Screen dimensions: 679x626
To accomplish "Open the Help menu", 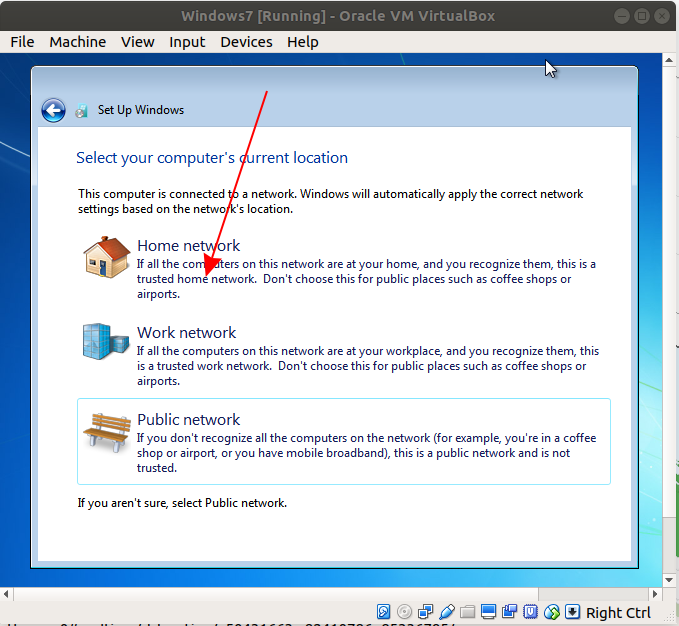I will coord(303,42).
